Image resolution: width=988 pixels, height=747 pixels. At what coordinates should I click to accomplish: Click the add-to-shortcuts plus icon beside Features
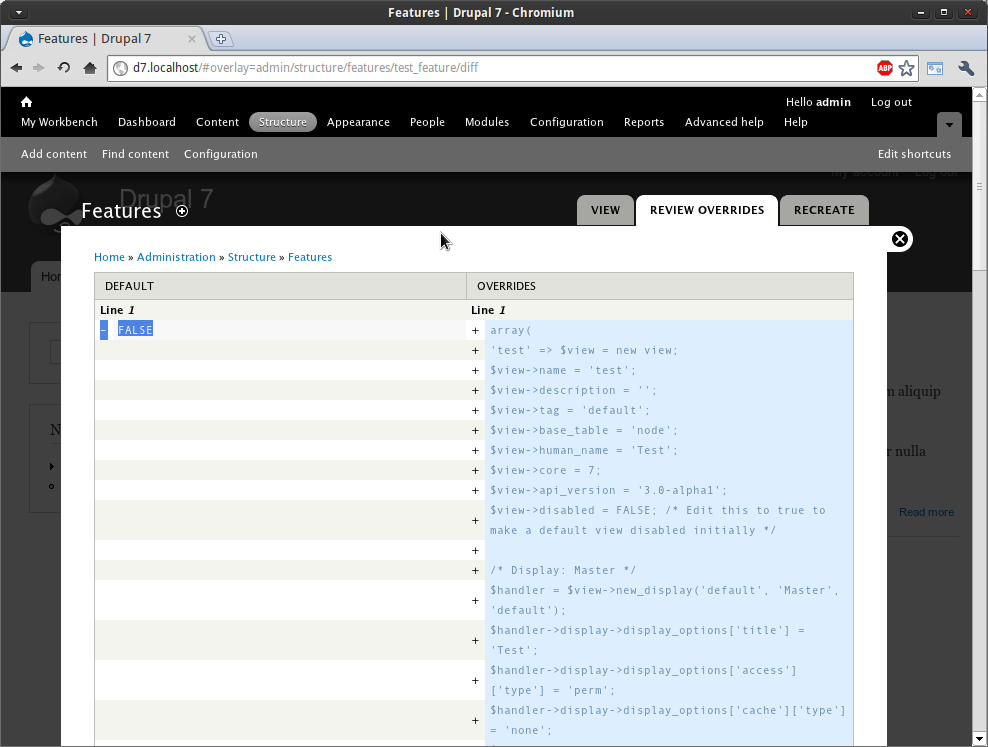182,211
